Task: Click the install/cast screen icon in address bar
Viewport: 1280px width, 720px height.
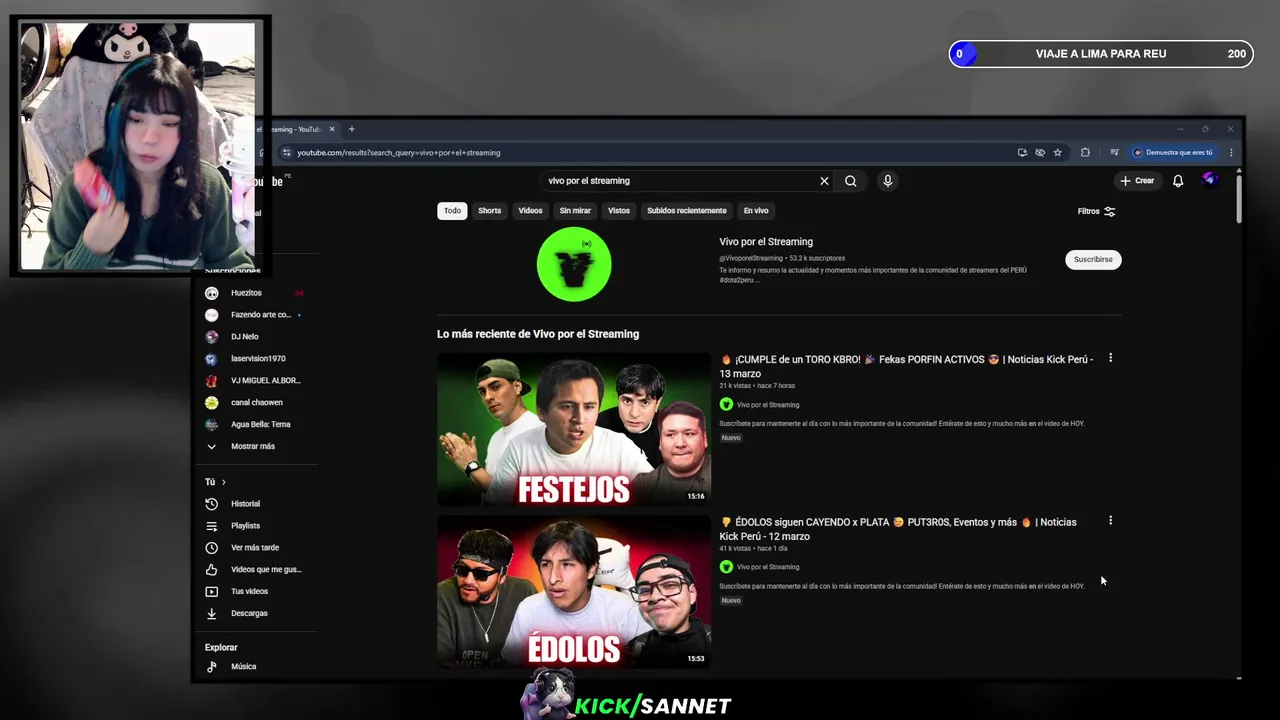Action: [x=1022, y=153]
